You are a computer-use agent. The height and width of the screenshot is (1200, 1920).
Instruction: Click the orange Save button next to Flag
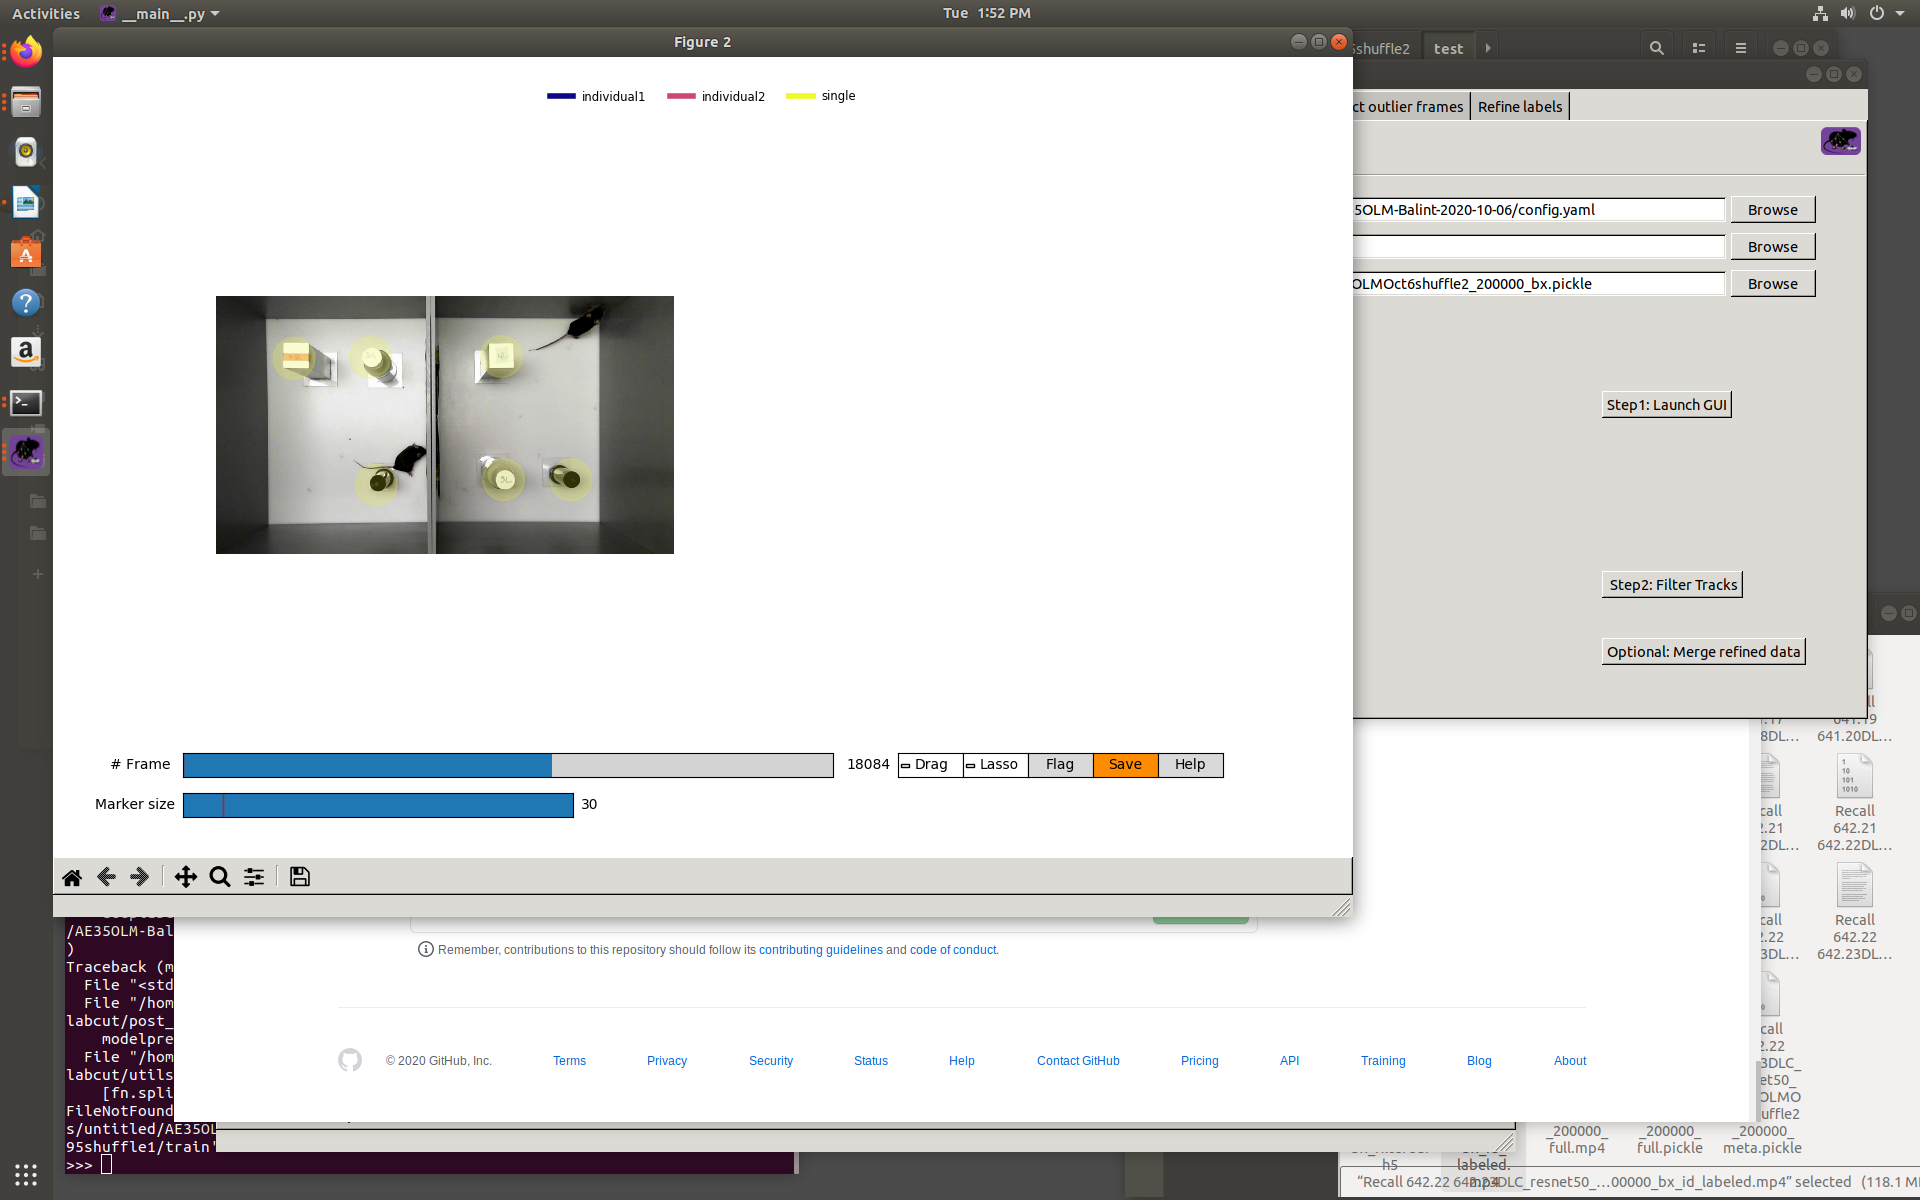coord(1124,764)
